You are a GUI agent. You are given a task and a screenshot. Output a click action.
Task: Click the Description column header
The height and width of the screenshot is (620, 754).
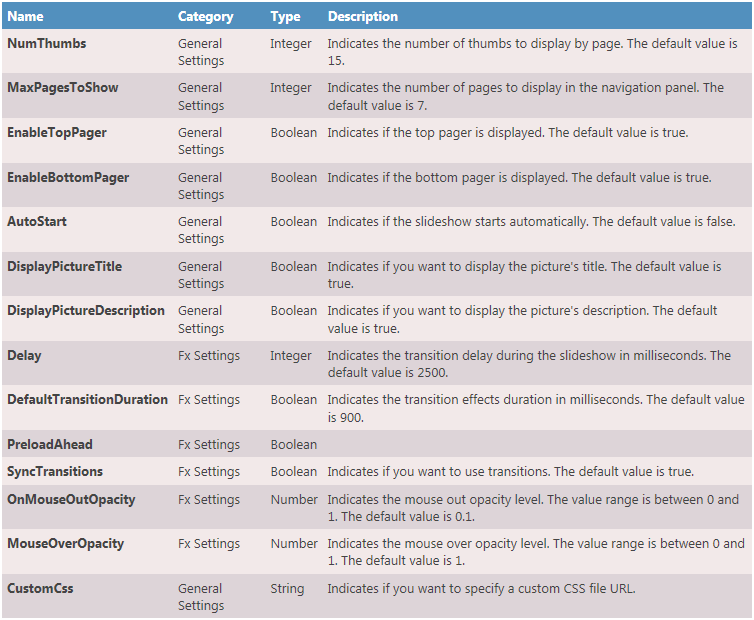pyautogui.click(x=362, y=16)
